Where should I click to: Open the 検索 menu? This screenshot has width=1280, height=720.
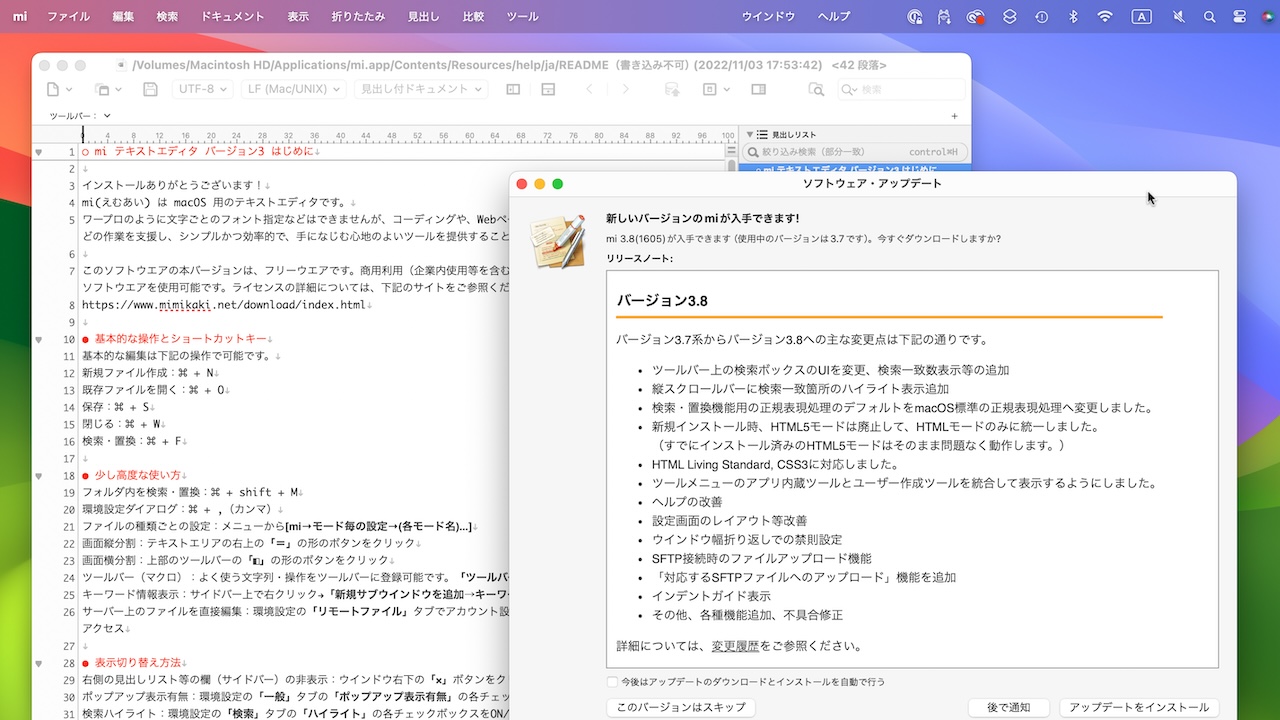[168, 16]
